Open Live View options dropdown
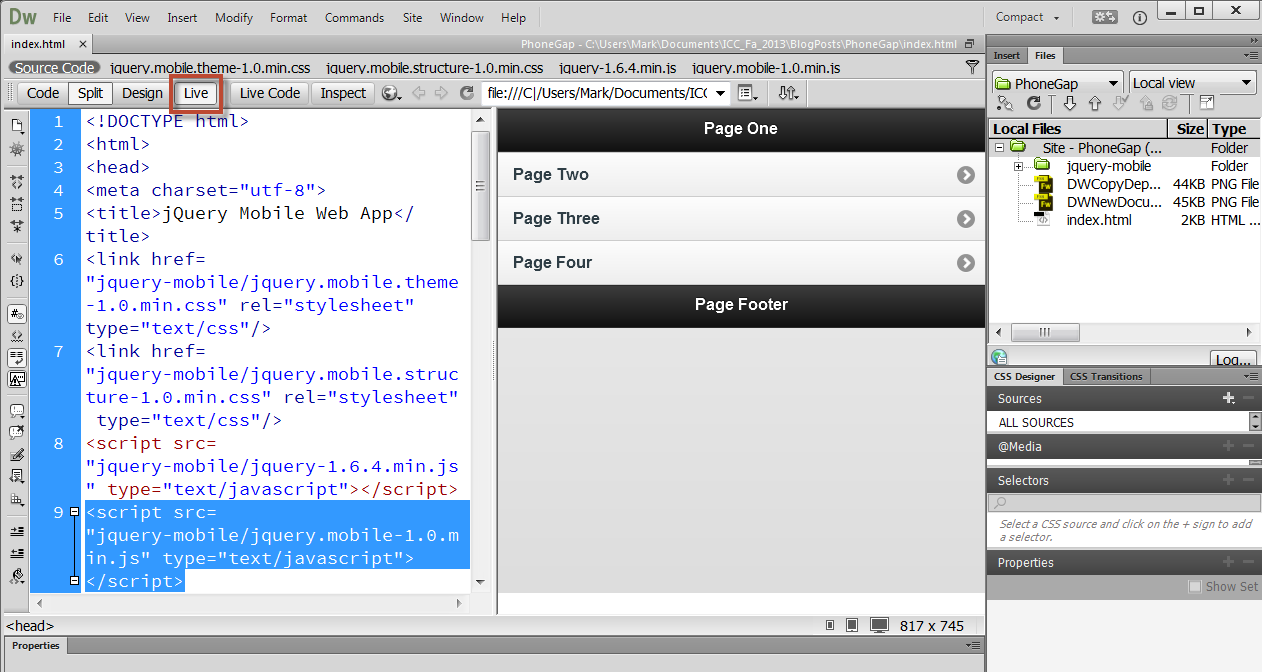Viewport: 1262px width, 672px height. 747,93
